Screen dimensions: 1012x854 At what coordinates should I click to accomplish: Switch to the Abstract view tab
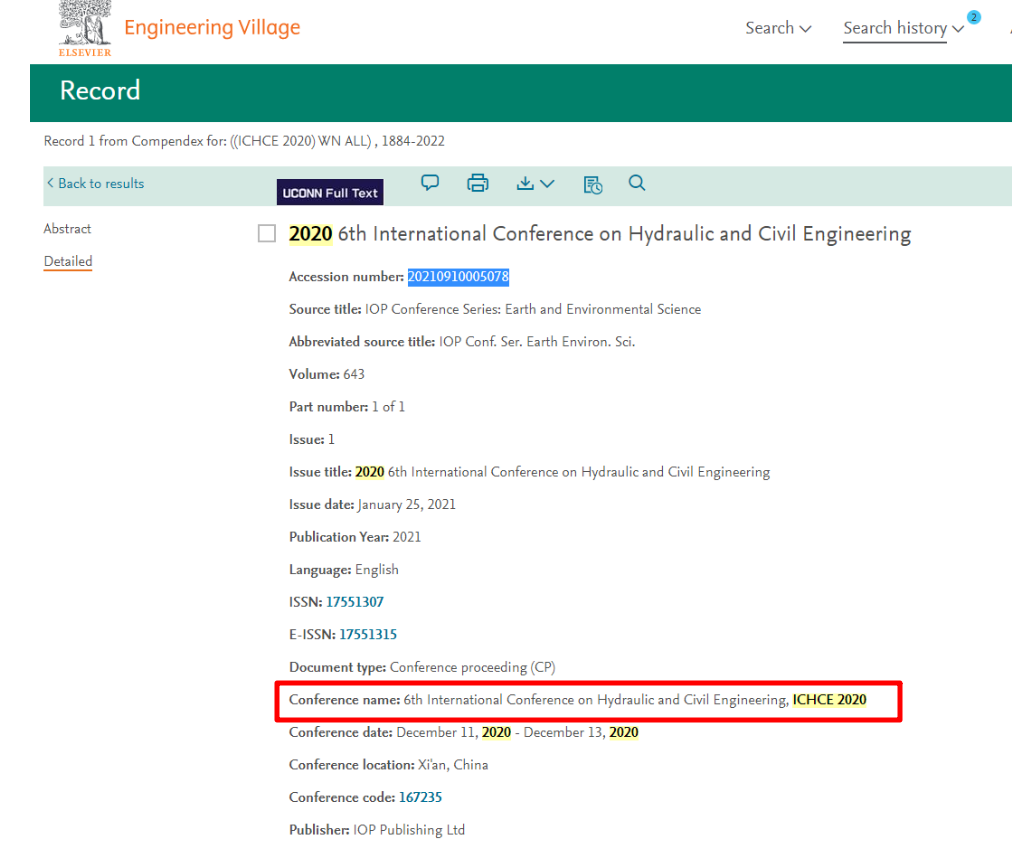(67, 229)
